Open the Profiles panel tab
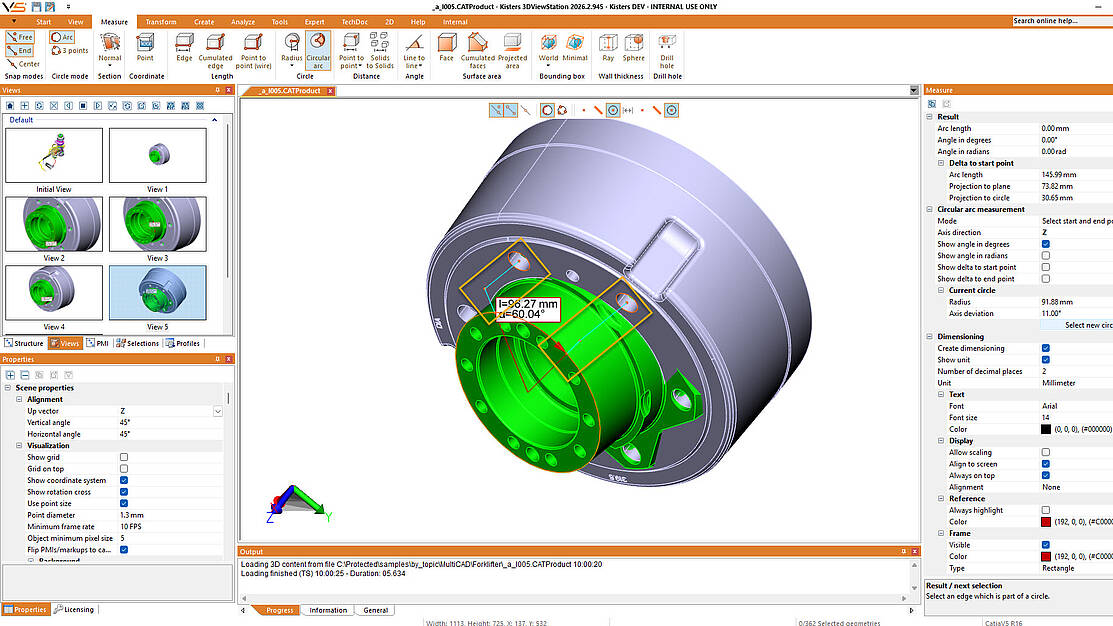This screenshot has height=626, width=1113. coord(183,344)
